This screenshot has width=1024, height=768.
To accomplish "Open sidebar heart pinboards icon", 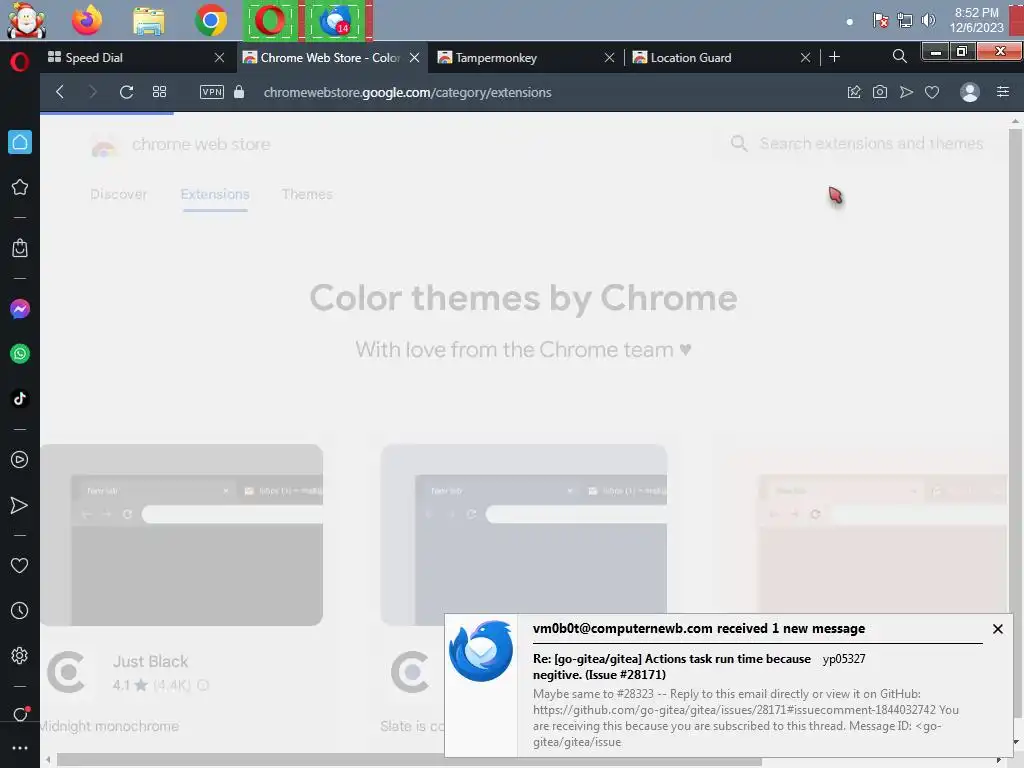I will (x=20, y=566).
